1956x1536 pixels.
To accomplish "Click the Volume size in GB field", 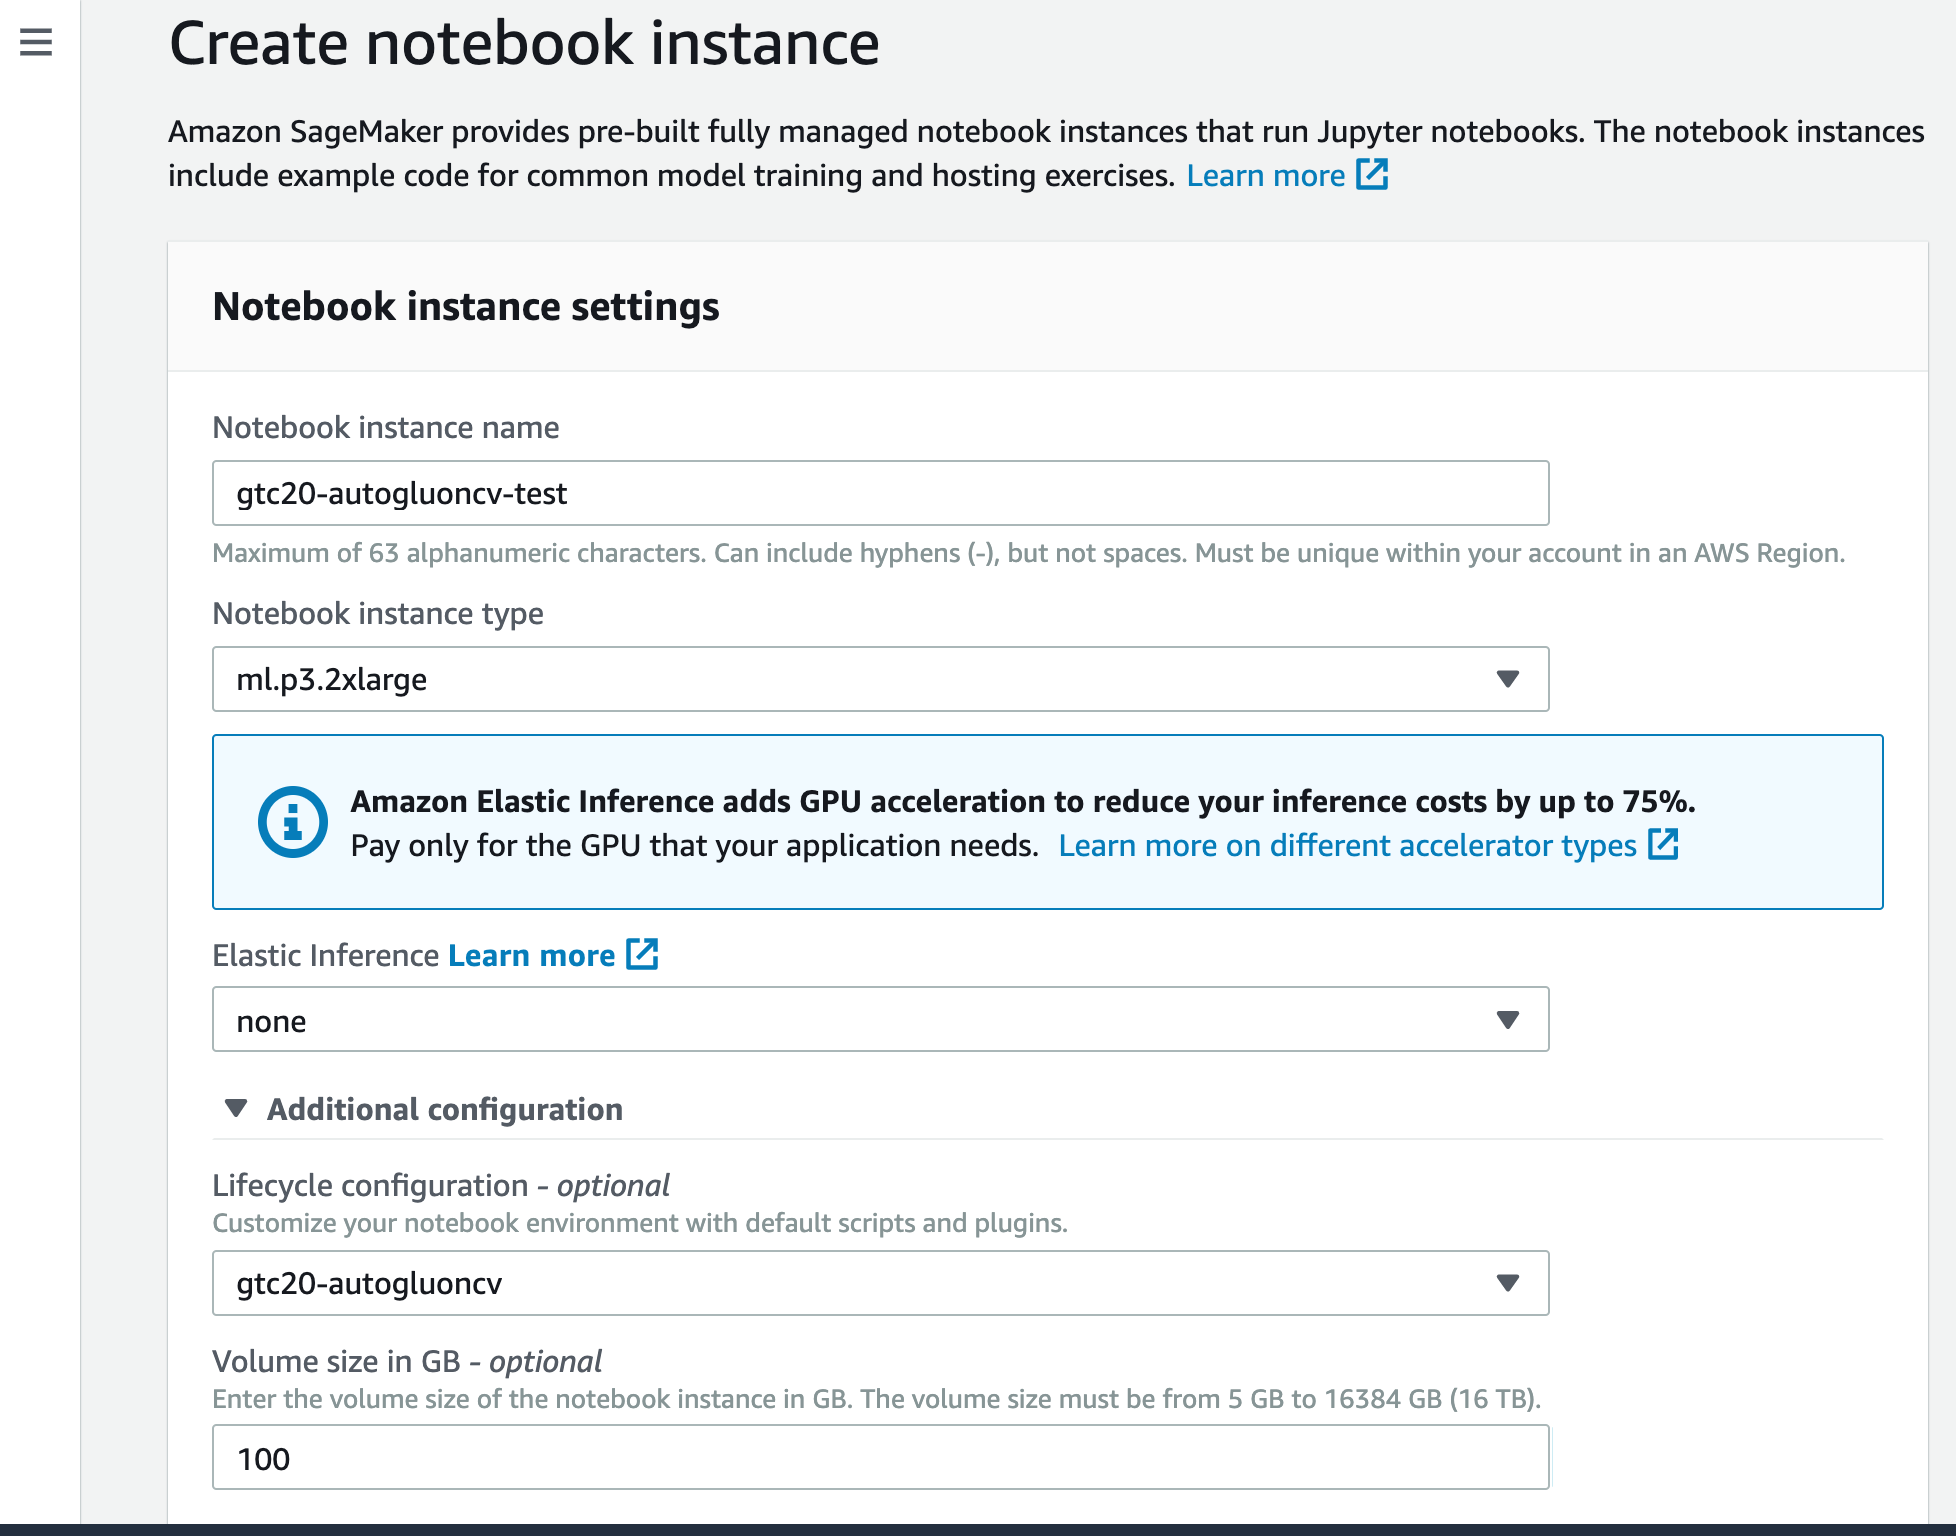I will pyautogui.click(x=880, y=1458).
